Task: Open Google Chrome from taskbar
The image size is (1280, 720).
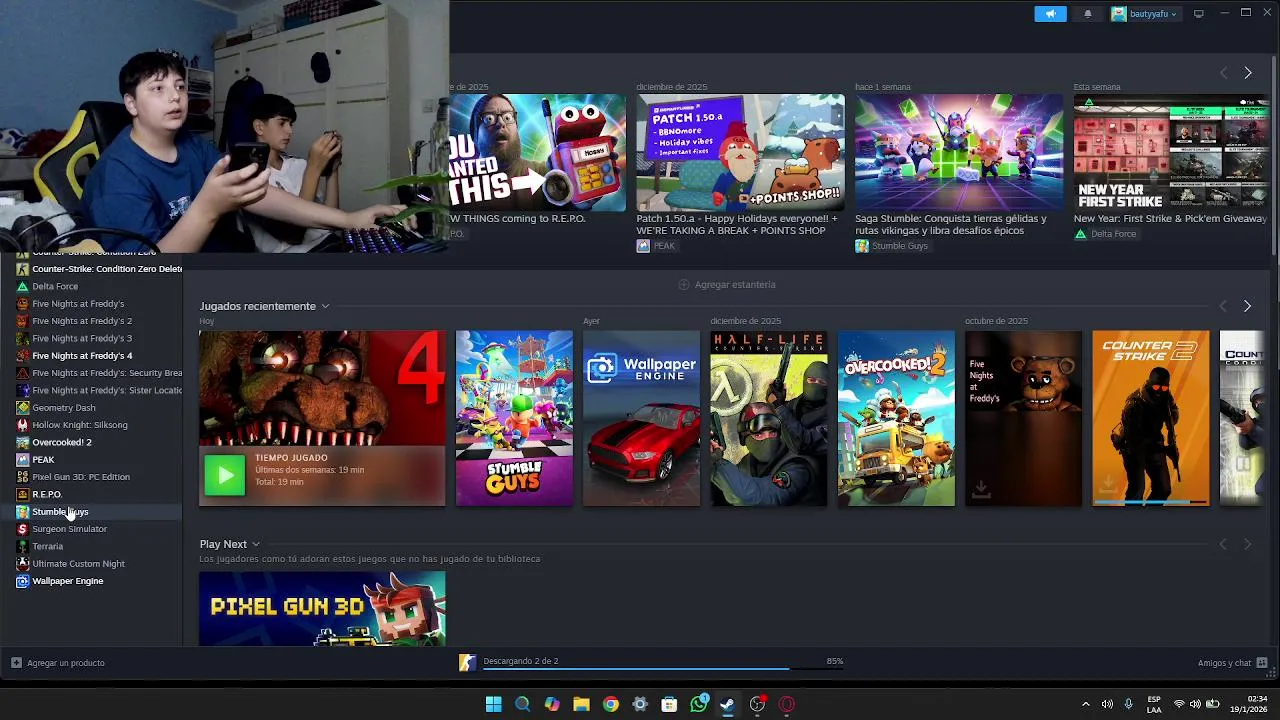Action: (611, 704)
